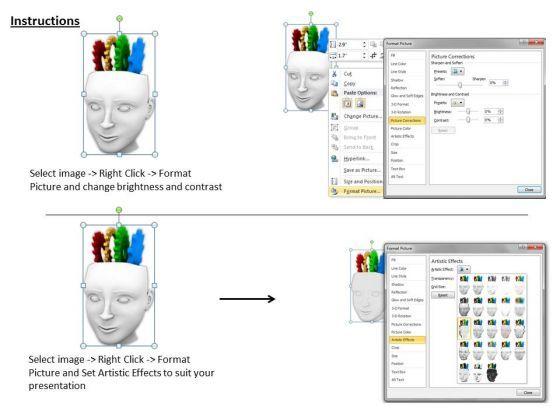560x420 pixels.
Task: Click the shape width icon beside 1.7"
Action: click(333, 56)
